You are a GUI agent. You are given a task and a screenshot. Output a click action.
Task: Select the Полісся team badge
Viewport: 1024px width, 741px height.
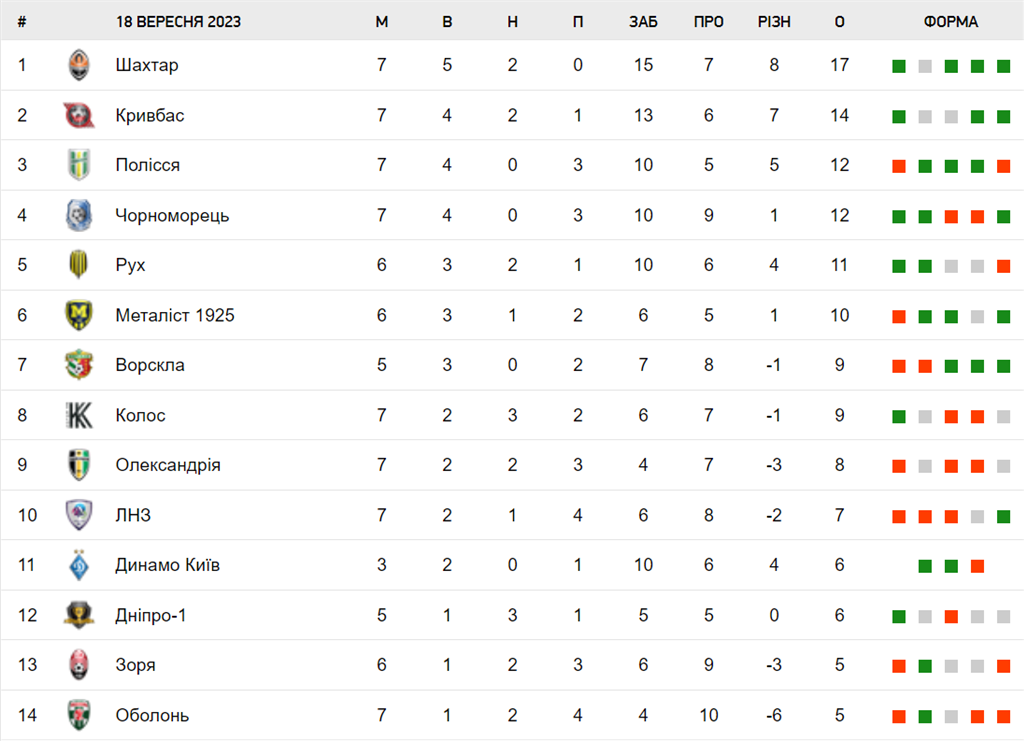[79, 165]
